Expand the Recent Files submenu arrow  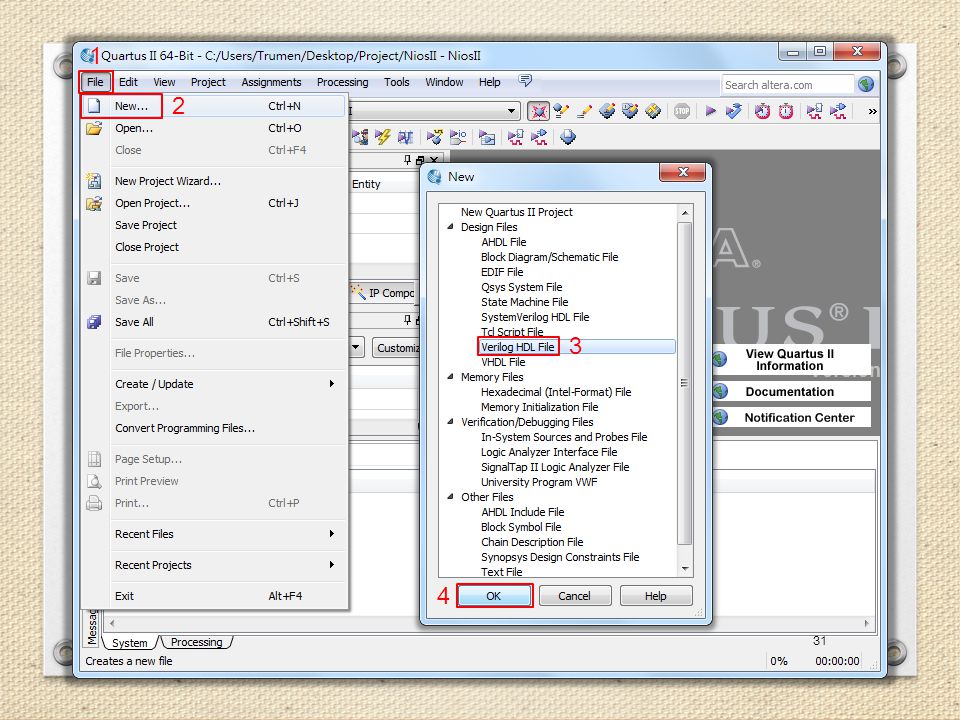point(331,533)
